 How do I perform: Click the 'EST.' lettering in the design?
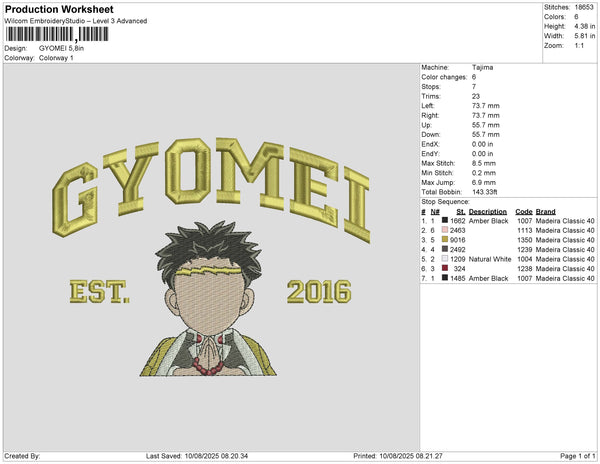coord(99,292)
